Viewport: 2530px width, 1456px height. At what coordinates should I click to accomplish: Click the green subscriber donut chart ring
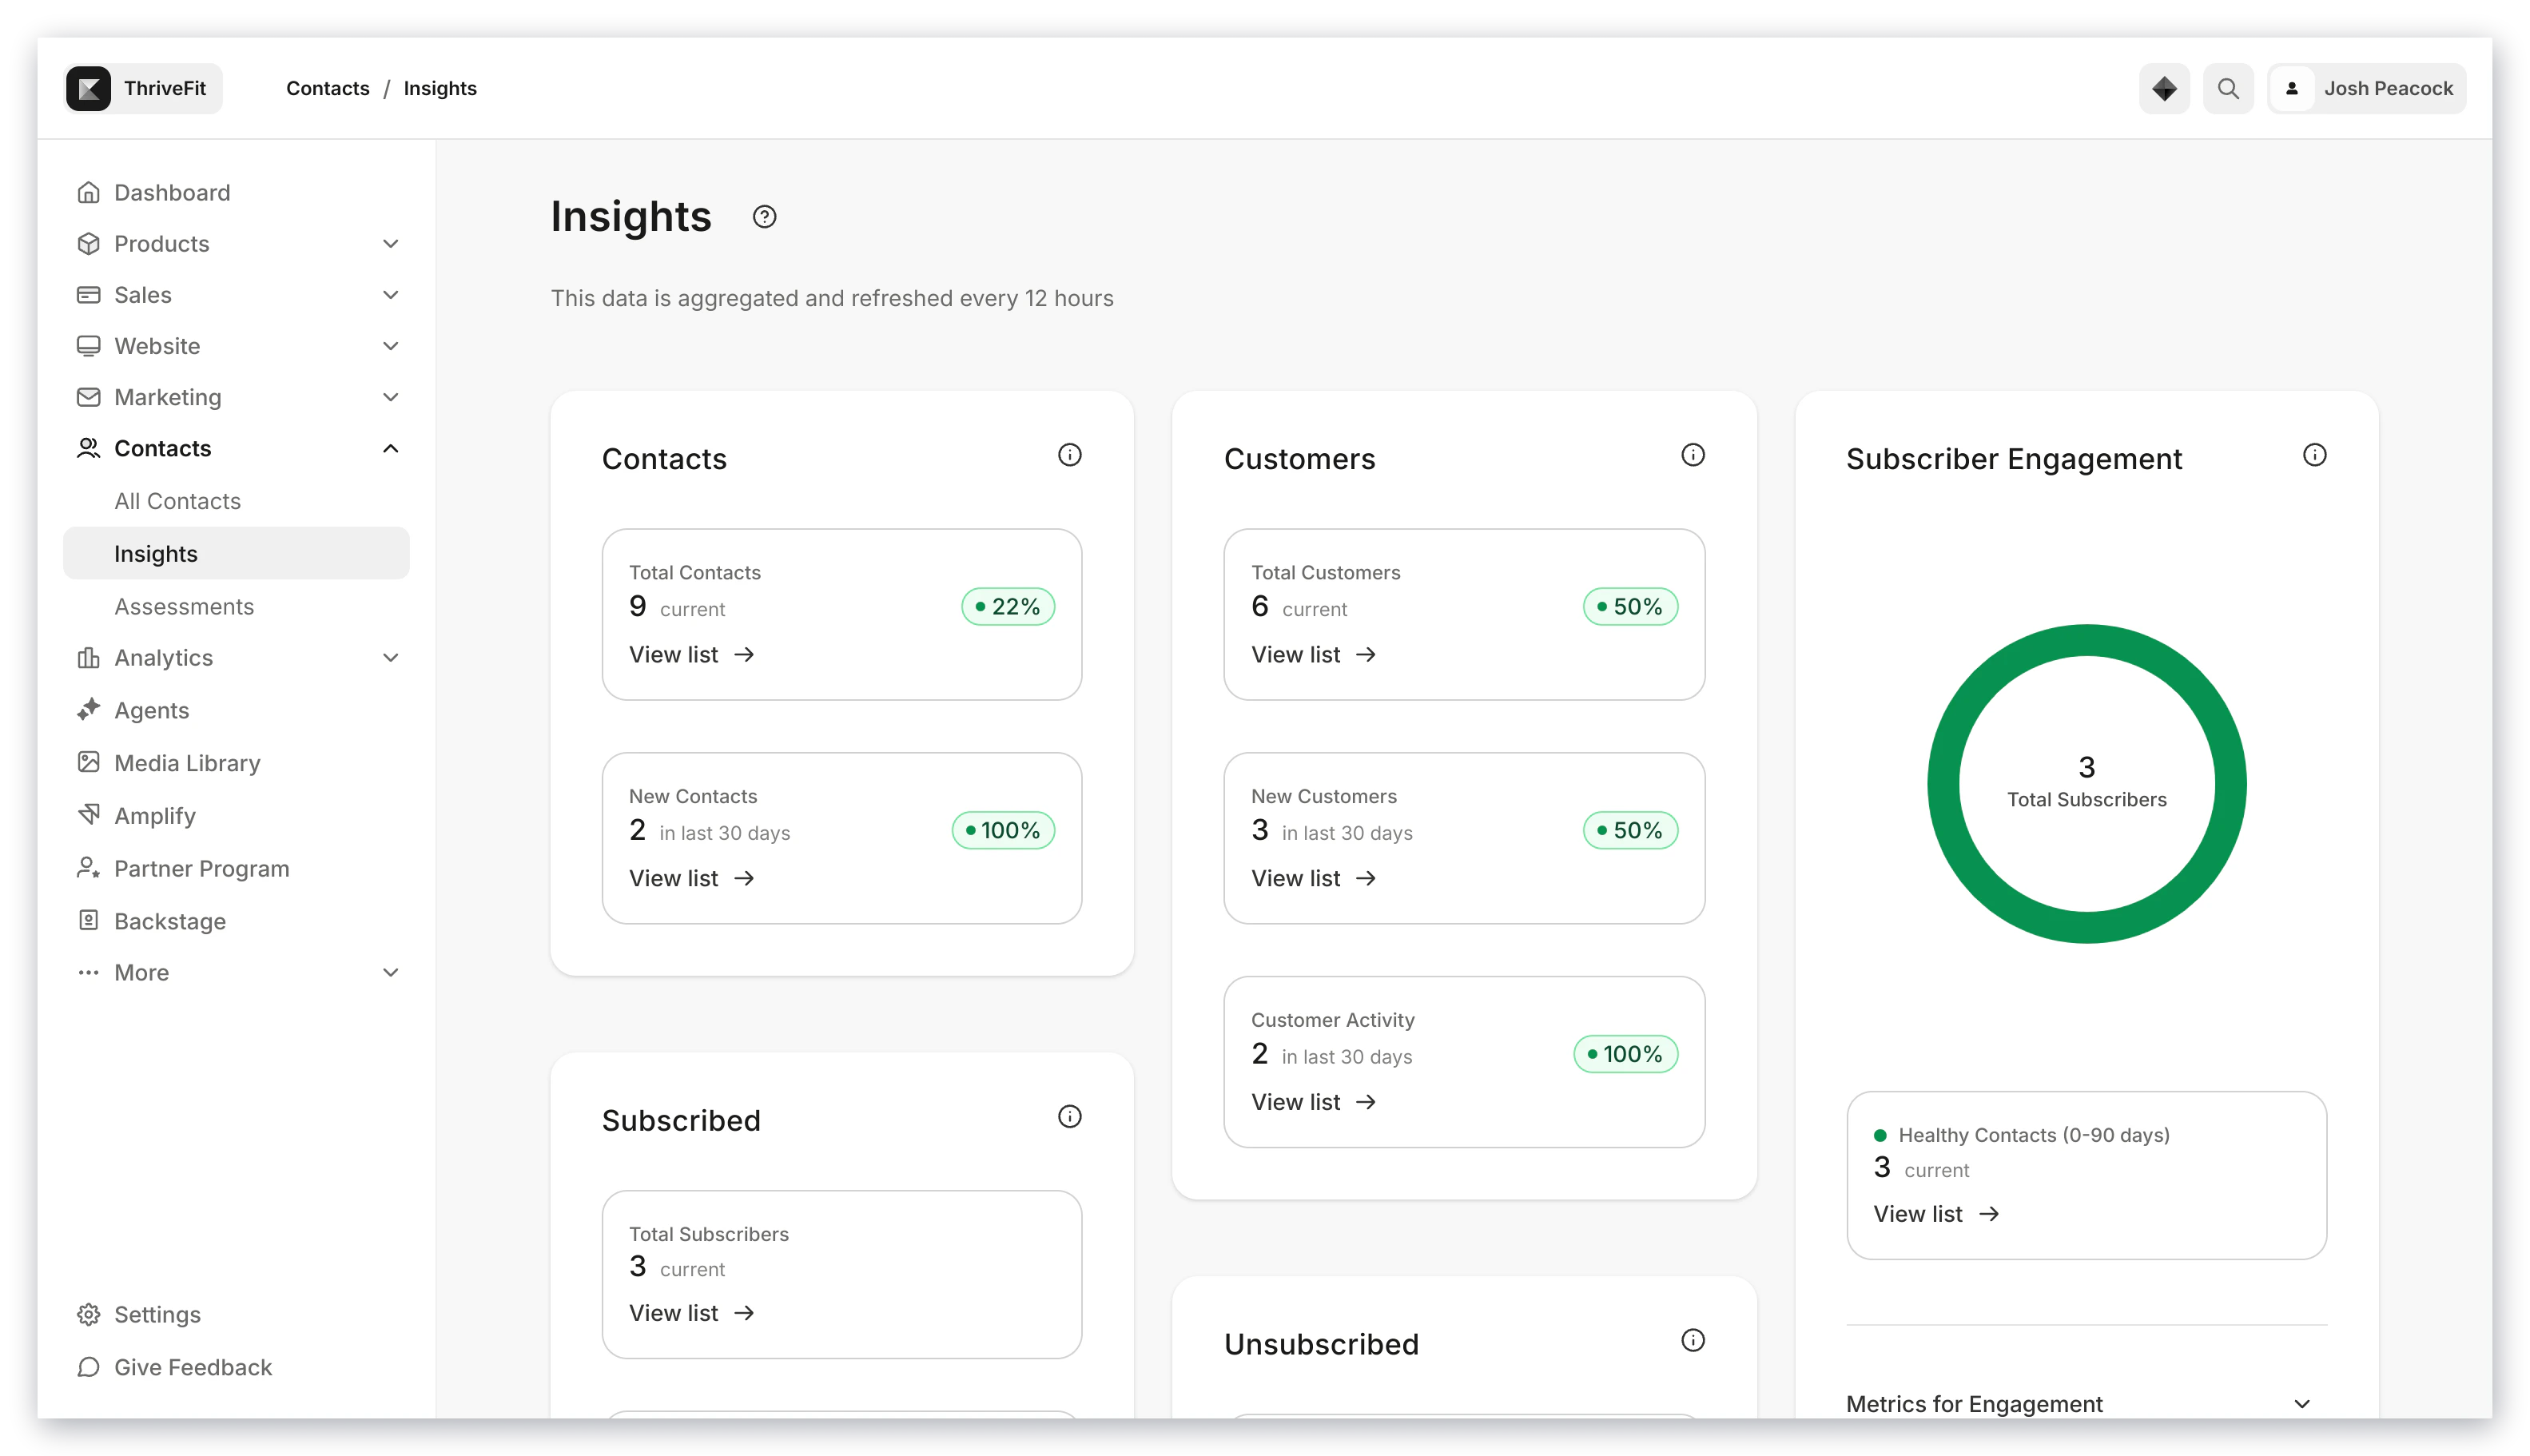pyautogui.click(x=2086, y=640)
